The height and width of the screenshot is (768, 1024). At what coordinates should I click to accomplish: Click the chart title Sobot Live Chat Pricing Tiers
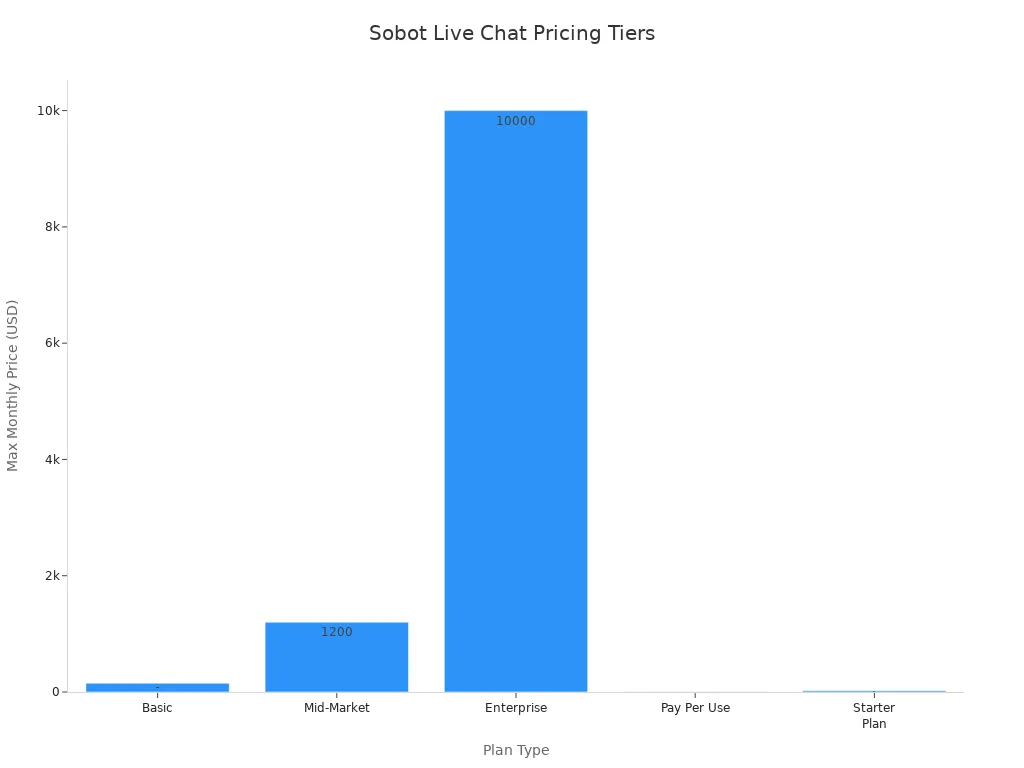point(512,33)
